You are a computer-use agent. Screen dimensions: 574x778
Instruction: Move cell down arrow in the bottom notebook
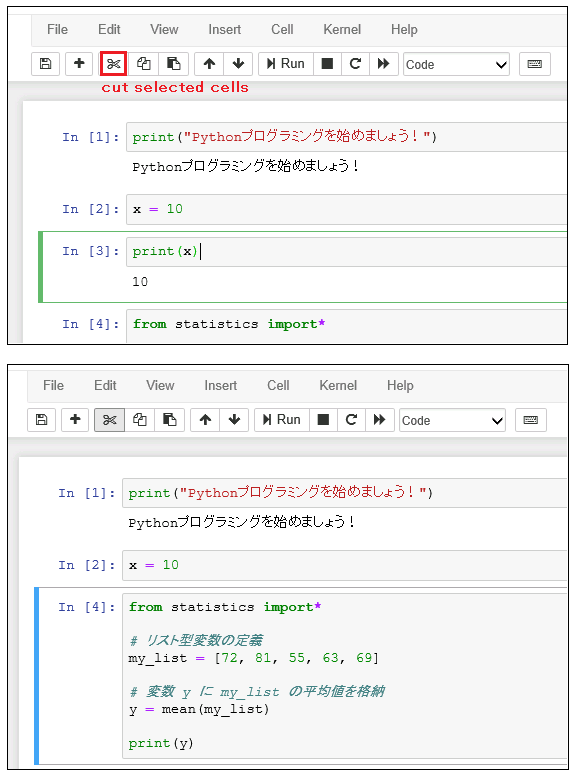pyautogui.click(x=234, y=420)
